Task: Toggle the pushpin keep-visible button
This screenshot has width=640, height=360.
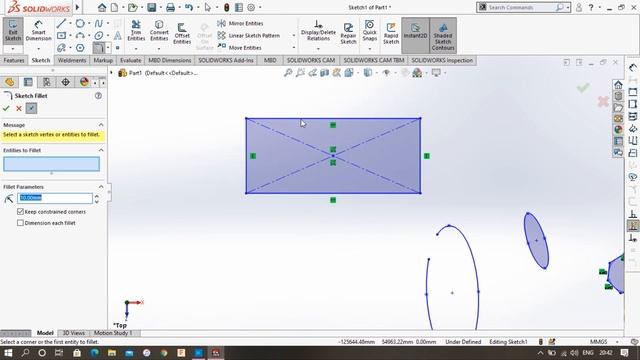Action: pyautogui.click(x=31, y=108)
